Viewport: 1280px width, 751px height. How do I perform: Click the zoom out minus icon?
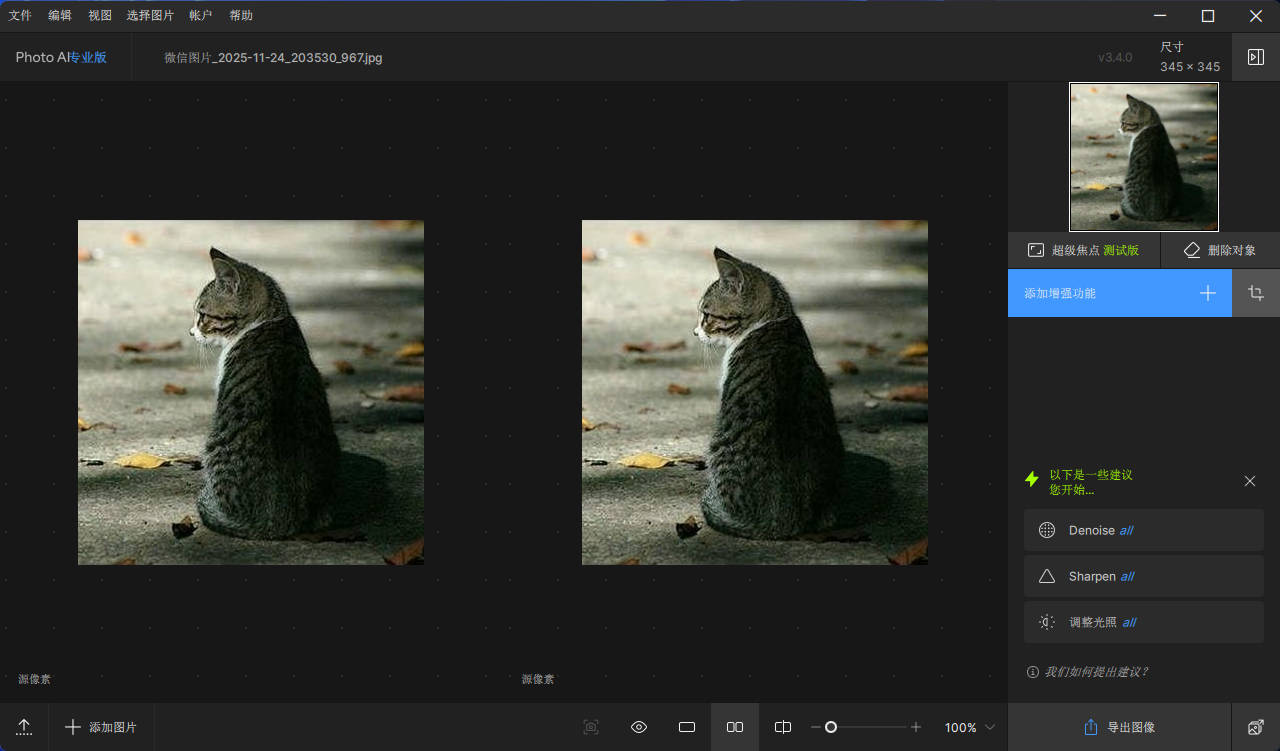click(816, 727)
